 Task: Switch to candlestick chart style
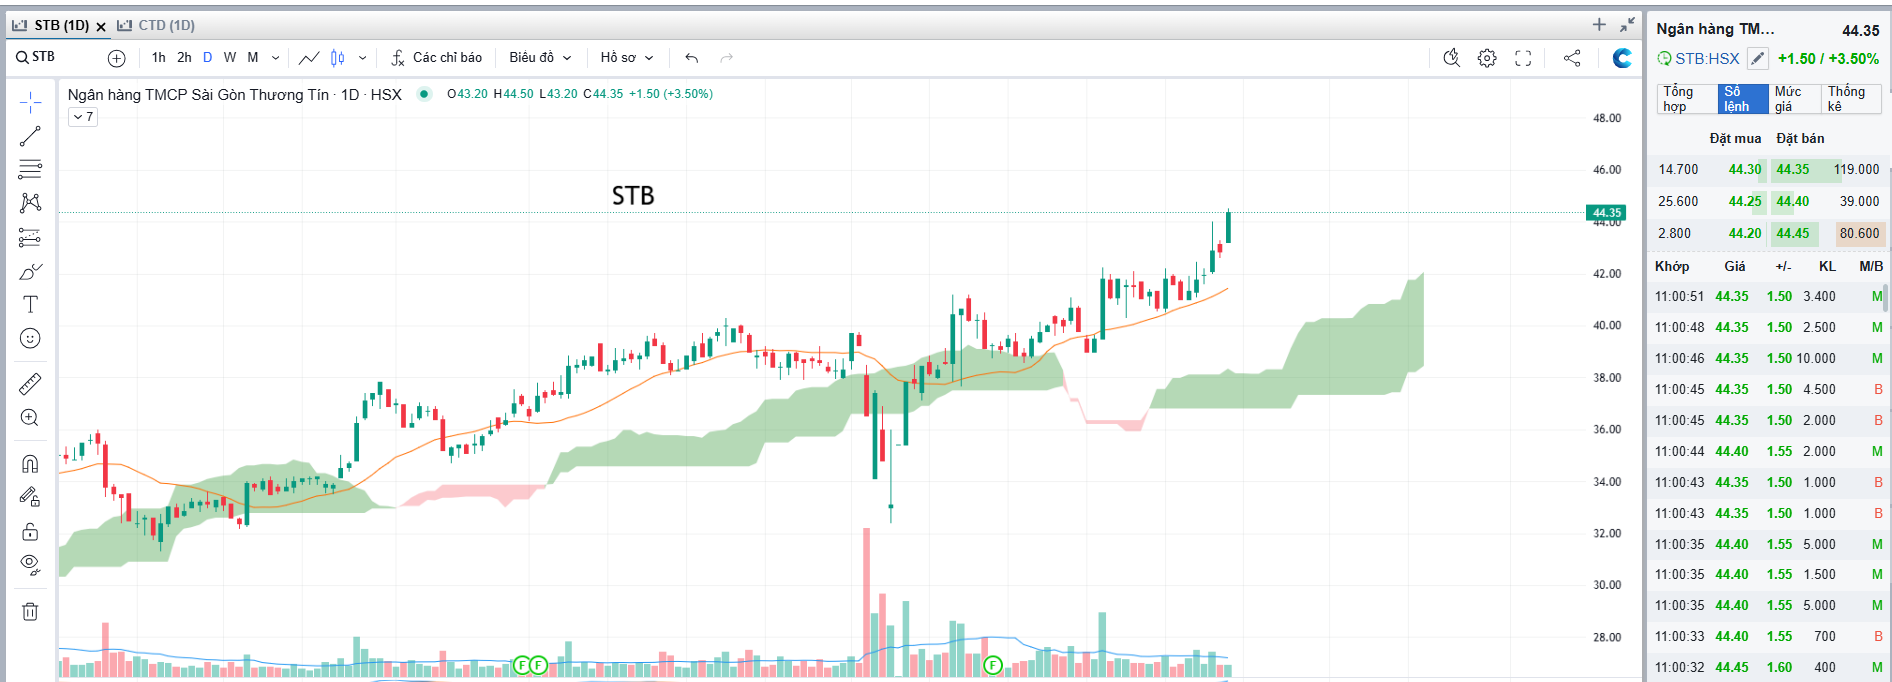point(338,58)
